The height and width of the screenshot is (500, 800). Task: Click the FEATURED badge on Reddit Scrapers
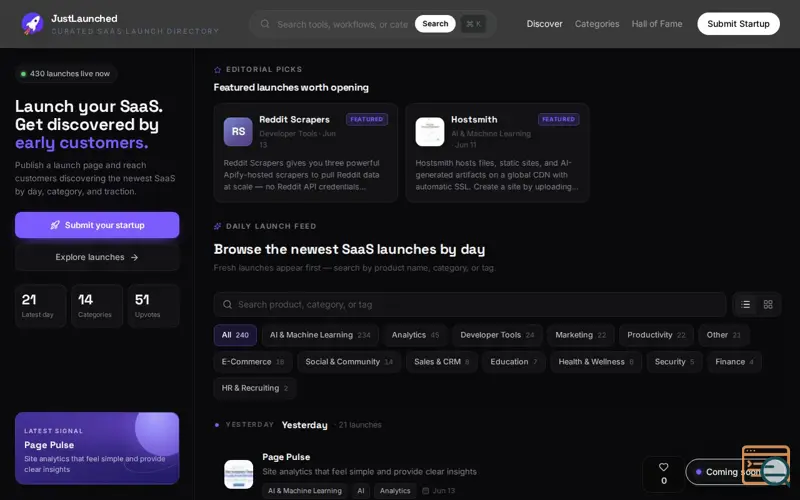[x=367, y=119]
